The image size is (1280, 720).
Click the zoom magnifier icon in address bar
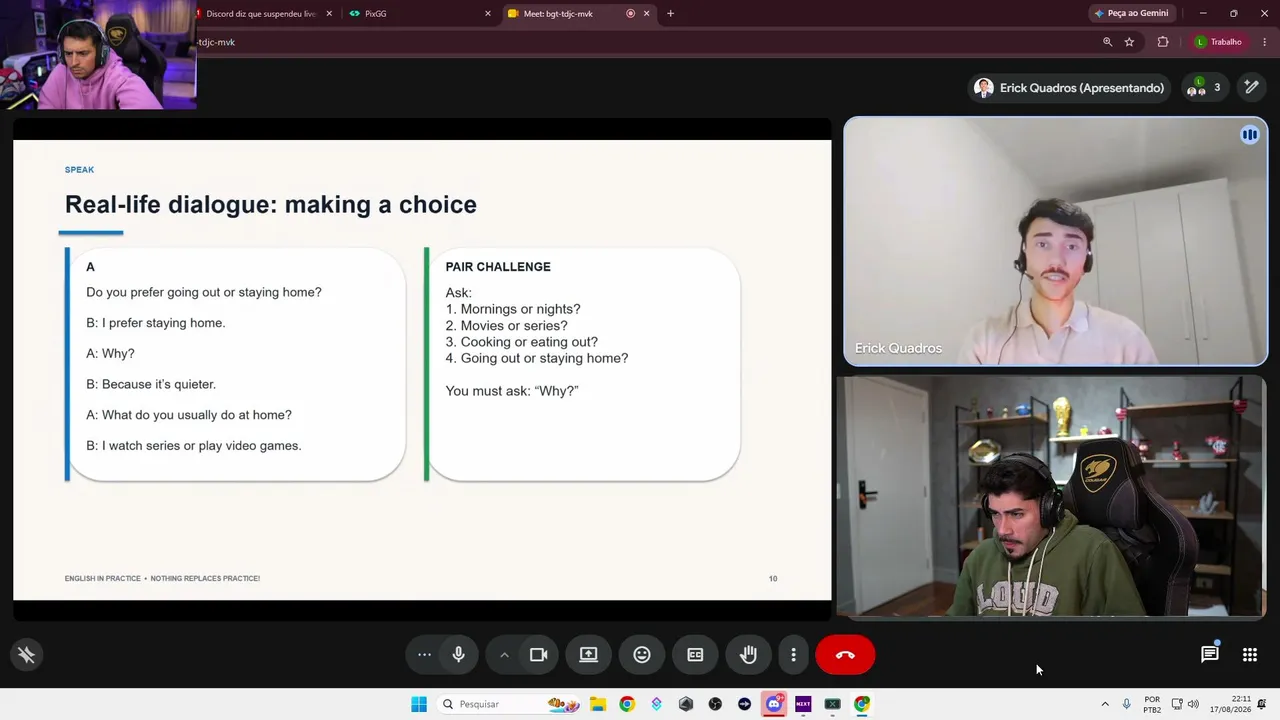[x=1107, y=42]
